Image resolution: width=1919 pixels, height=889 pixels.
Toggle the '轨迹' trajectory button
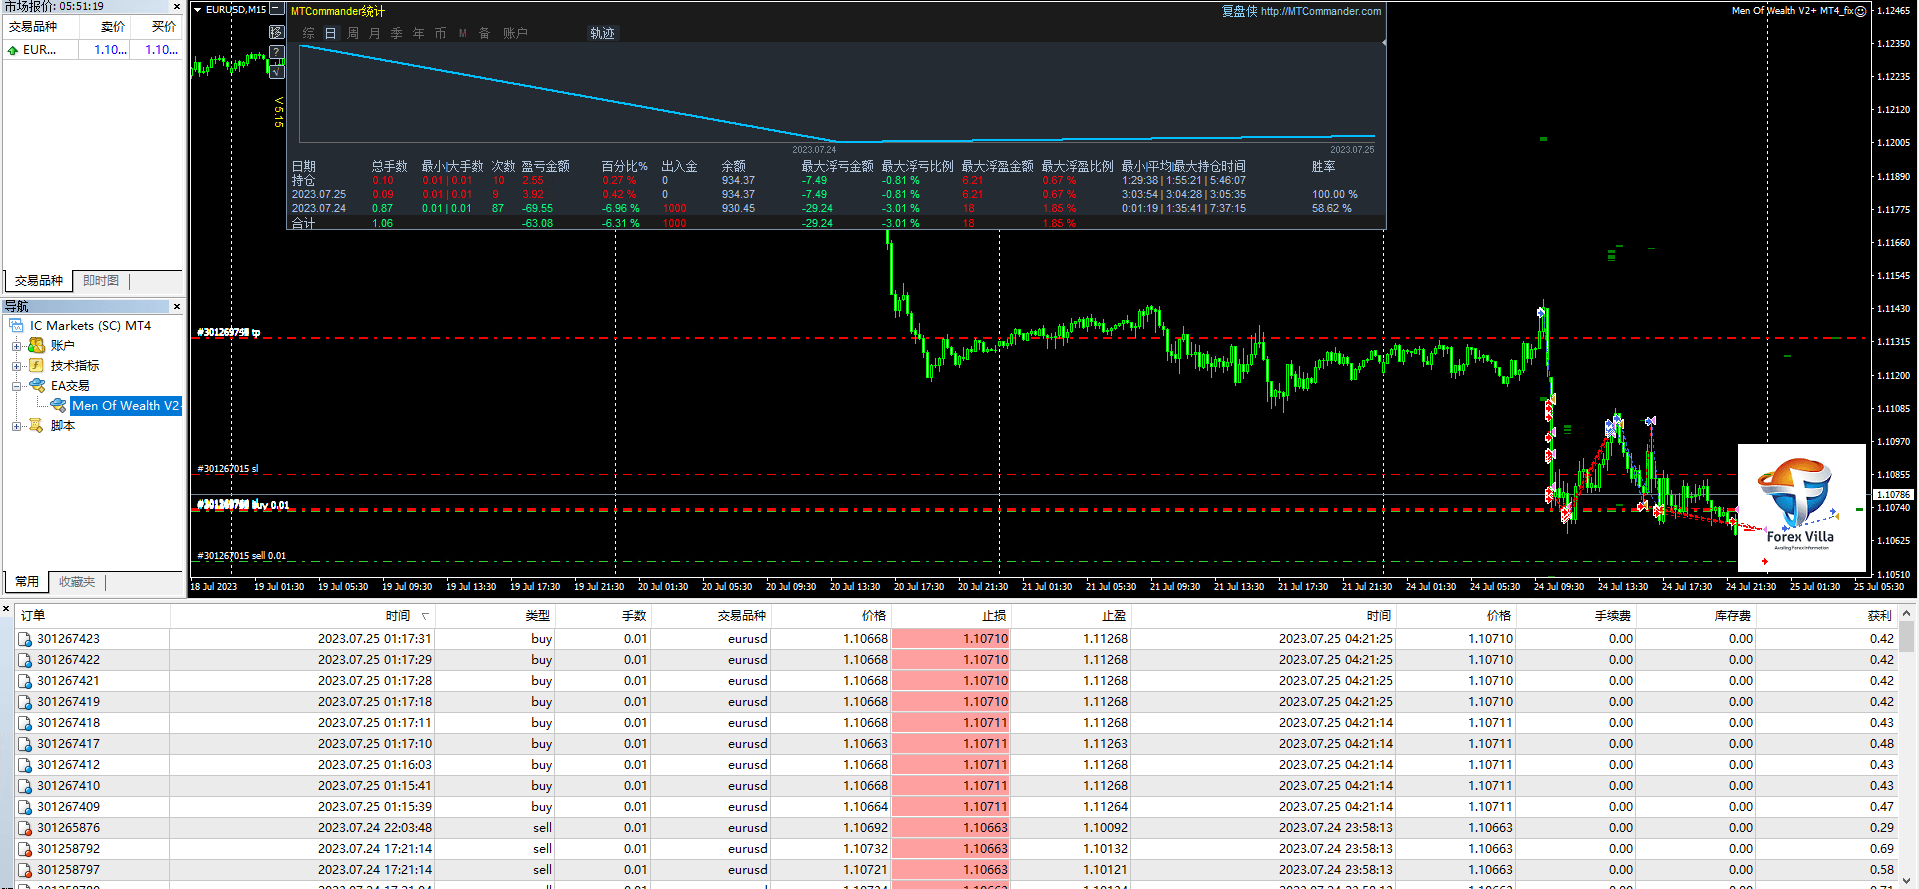602,33
